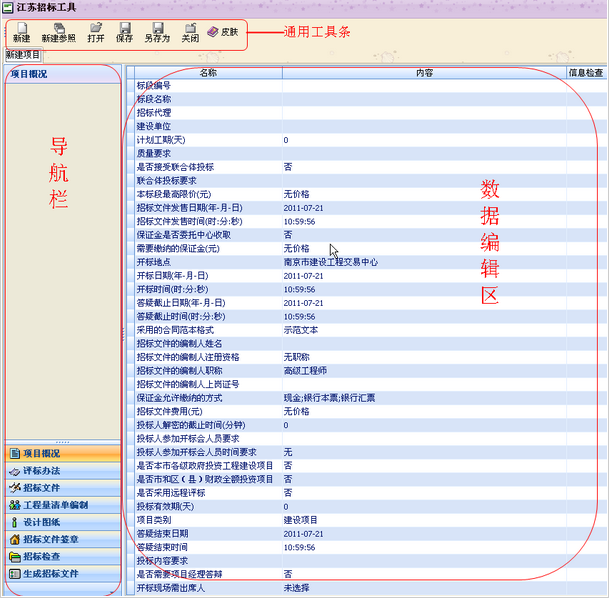Click 无价格 for 本标段最高限价(元)
Viewport: 615px width, 598px height.
[297, 194]
